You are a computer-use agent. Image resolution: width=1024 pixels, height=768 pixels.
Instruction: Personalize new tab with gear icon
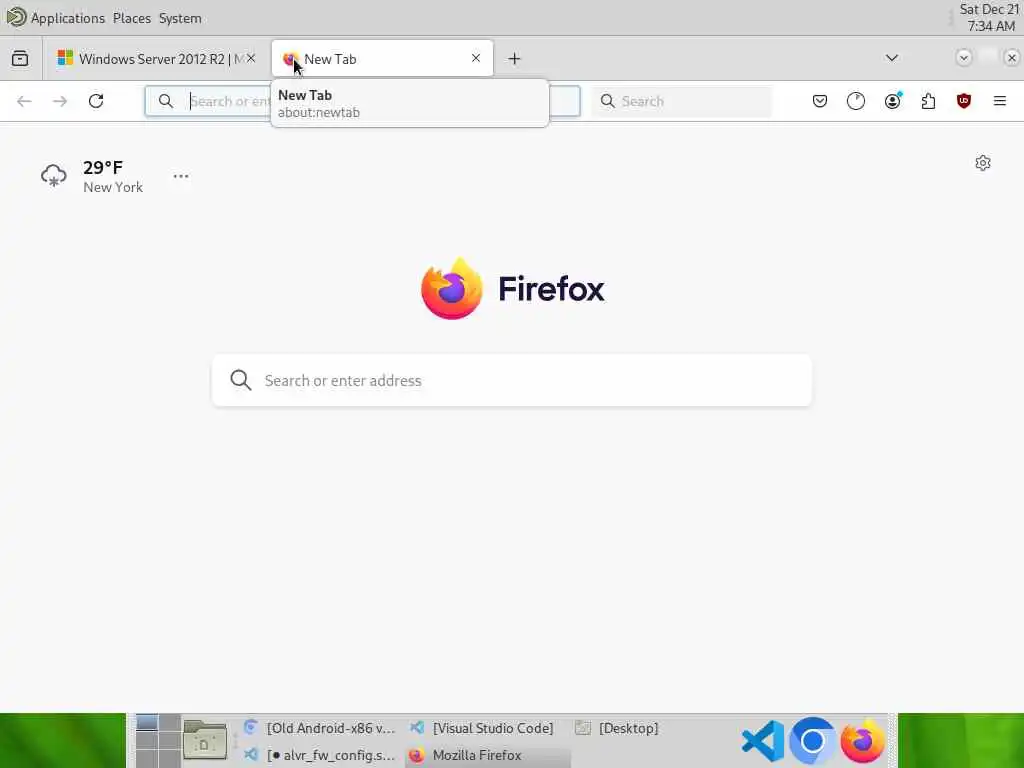click(983, 163)
